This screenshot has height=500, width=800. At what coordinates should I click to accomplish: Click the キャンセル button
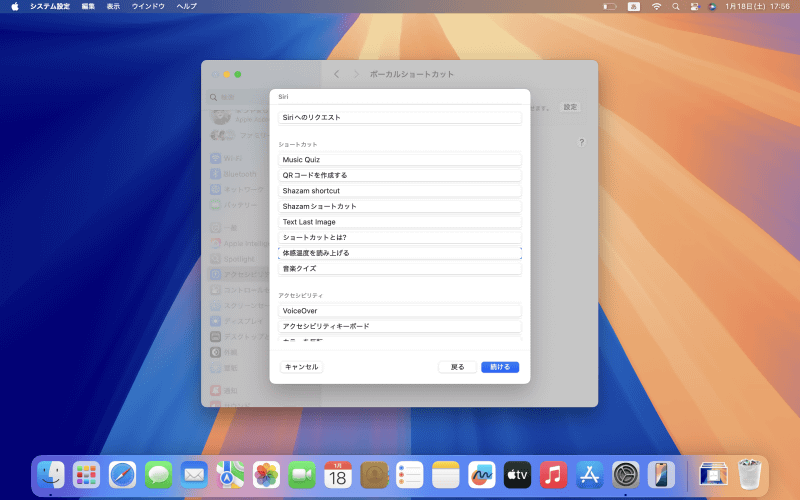[x=302, y=367]
